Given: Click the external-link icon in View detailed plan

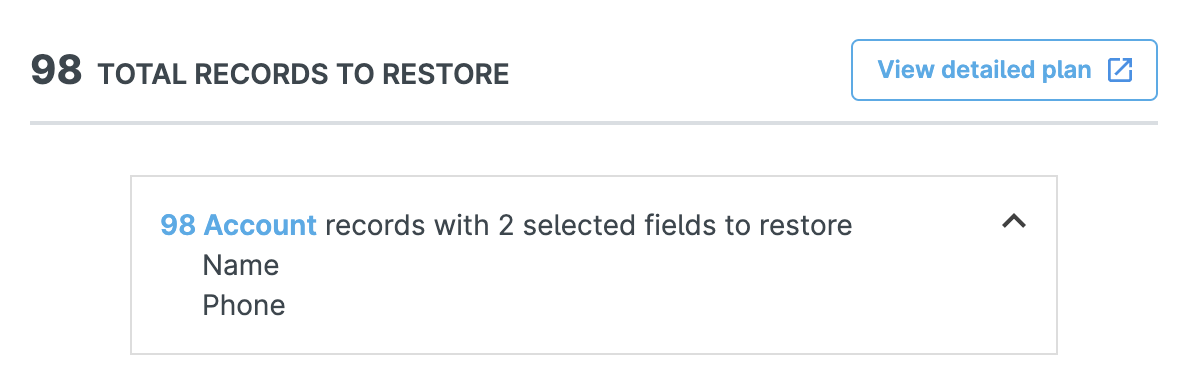Looking at the screenshot, I should point(1120,70).
